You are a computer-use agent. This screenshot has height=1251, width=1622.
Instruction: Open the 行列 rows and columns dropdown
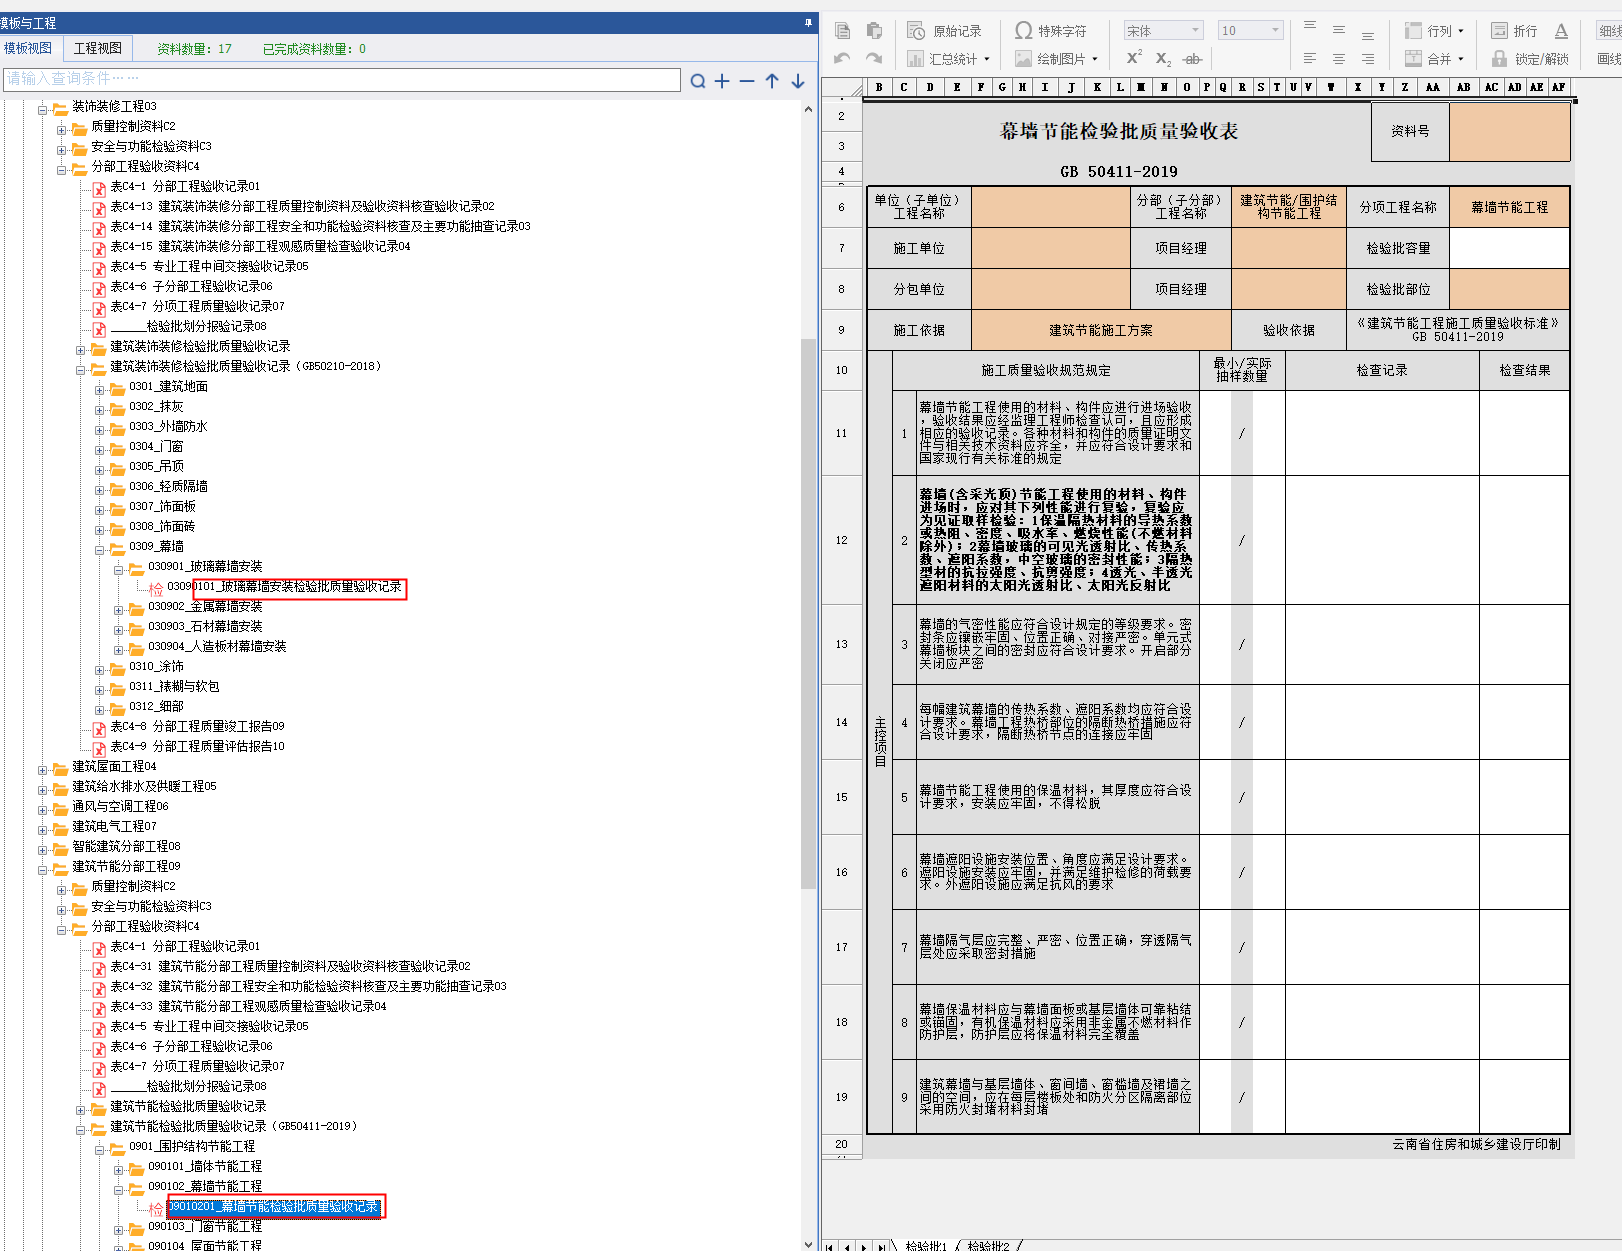click(1434, 31)
